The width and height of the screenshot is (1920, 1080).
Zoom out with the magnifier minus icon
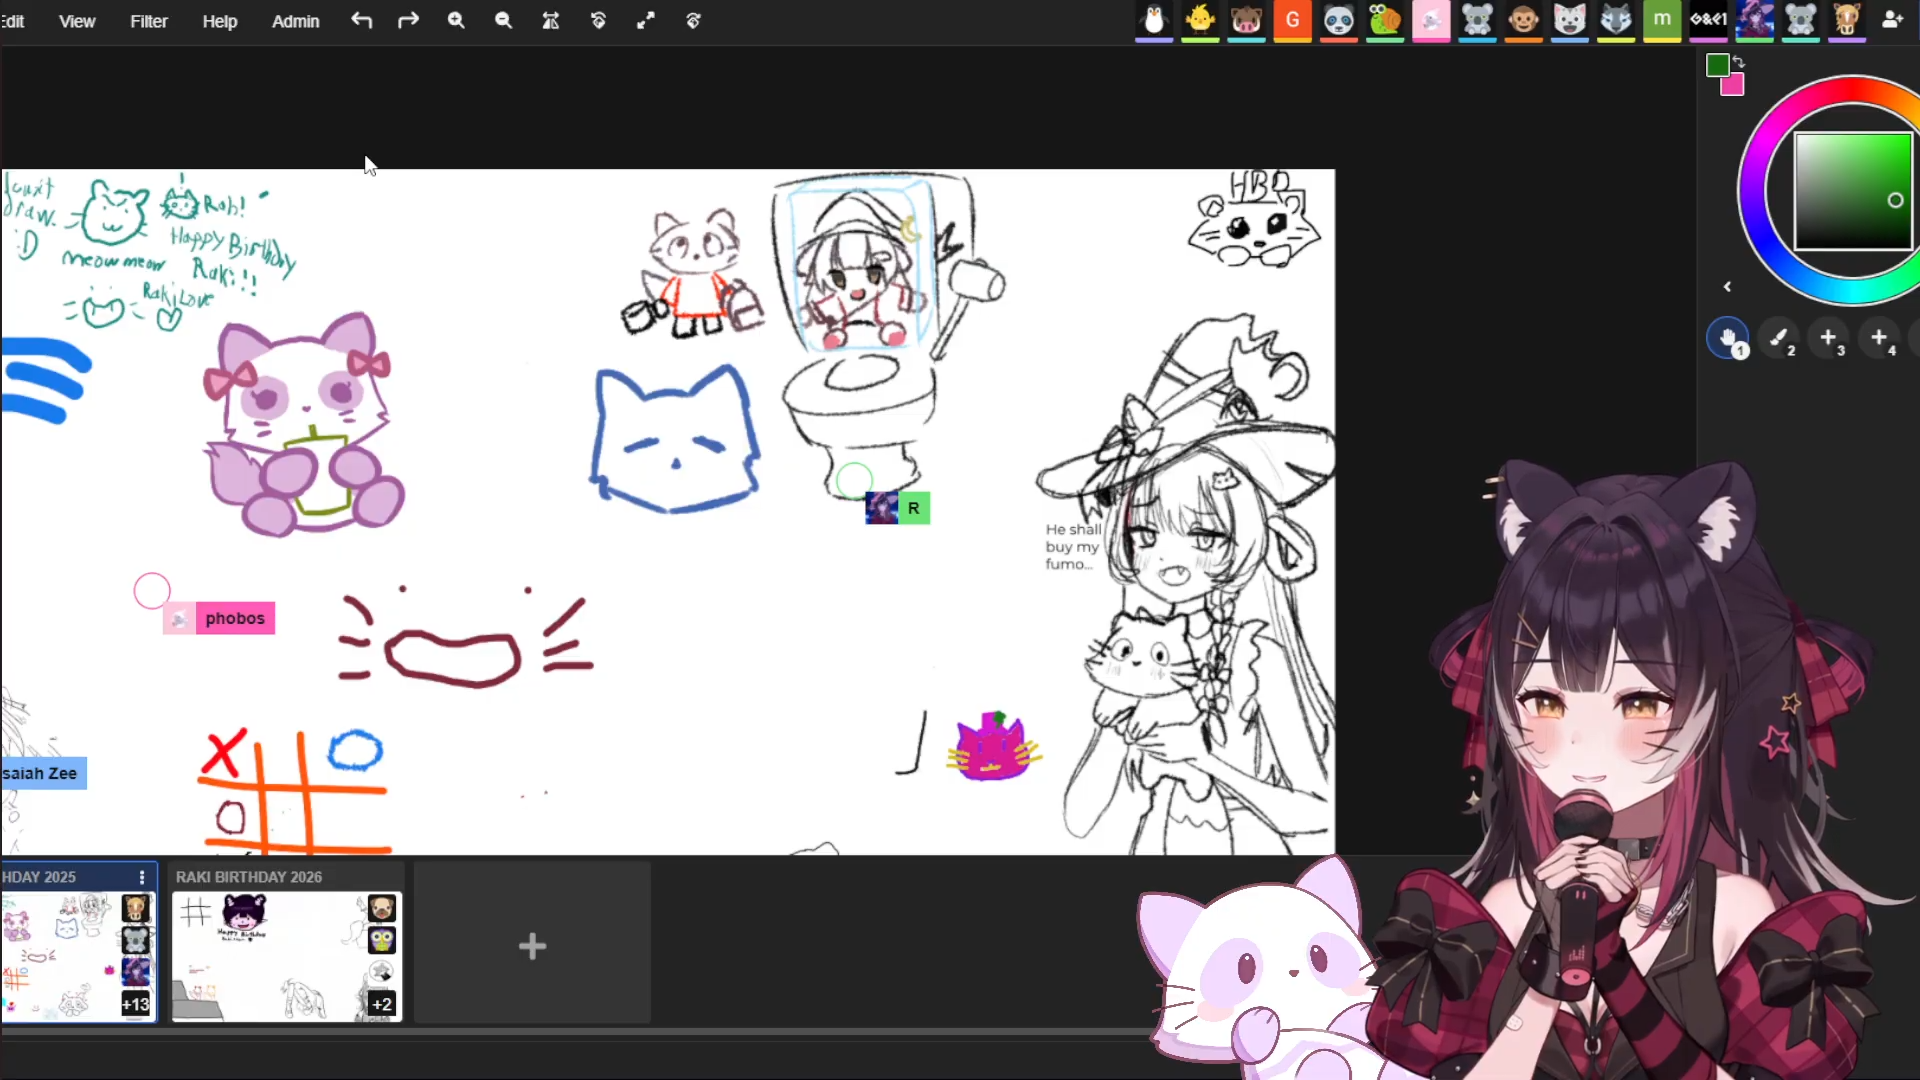[503, 21]
